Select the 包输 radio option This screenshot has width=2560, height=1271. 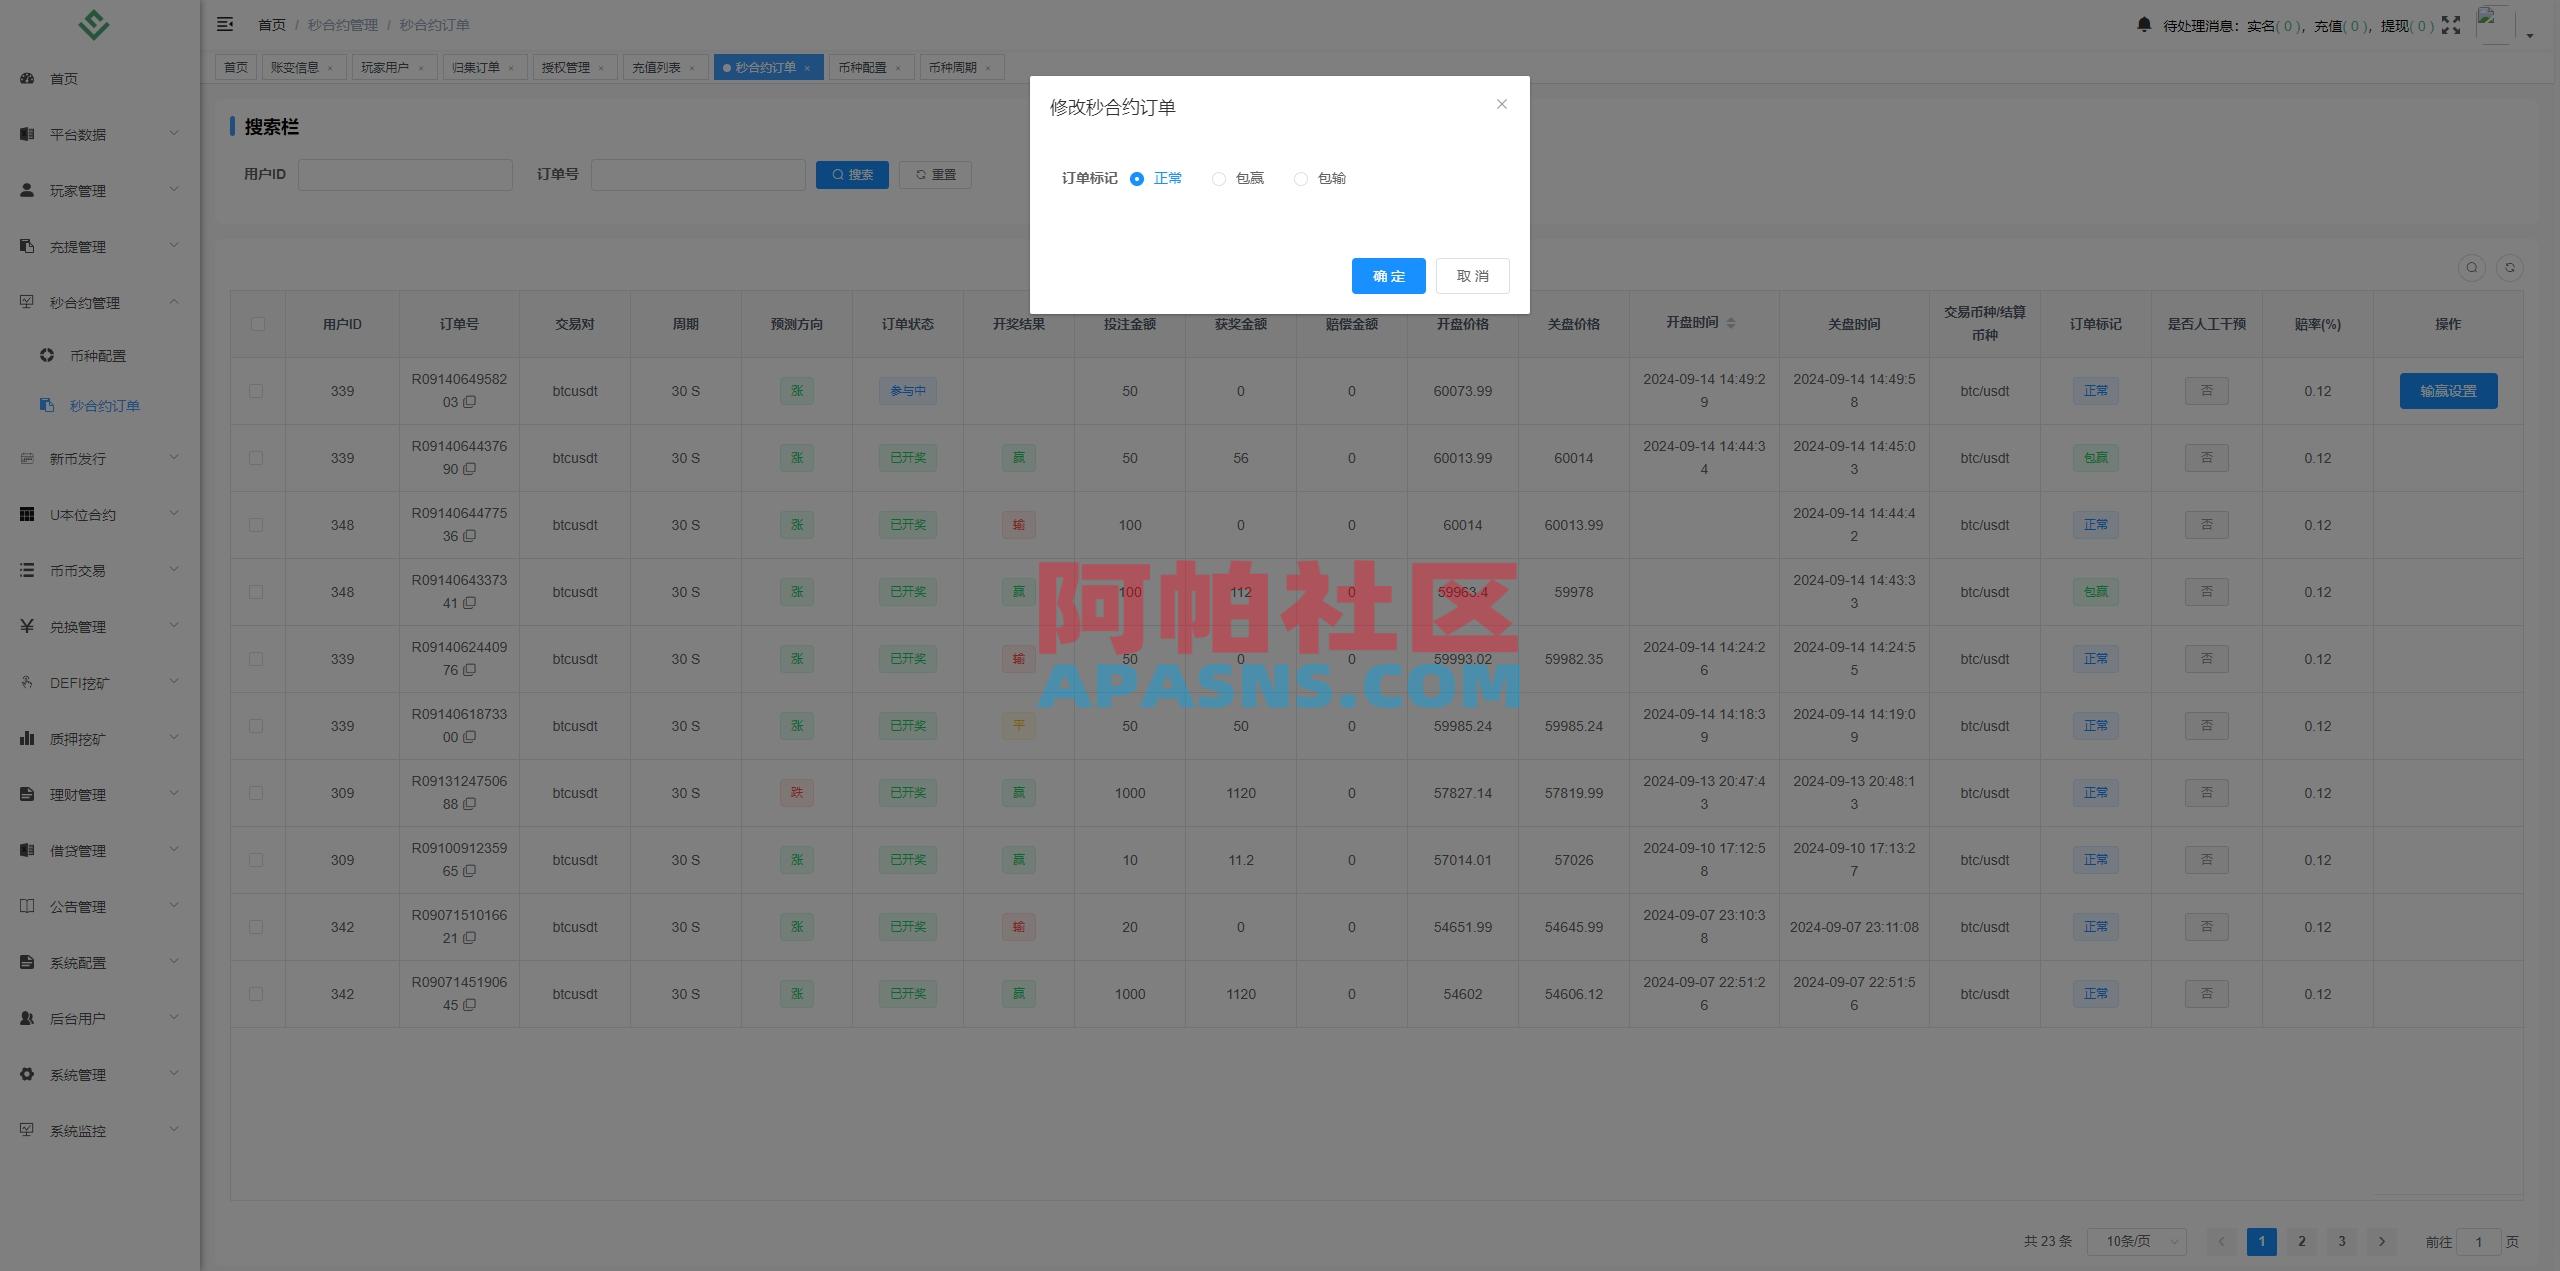point(1301,179)
